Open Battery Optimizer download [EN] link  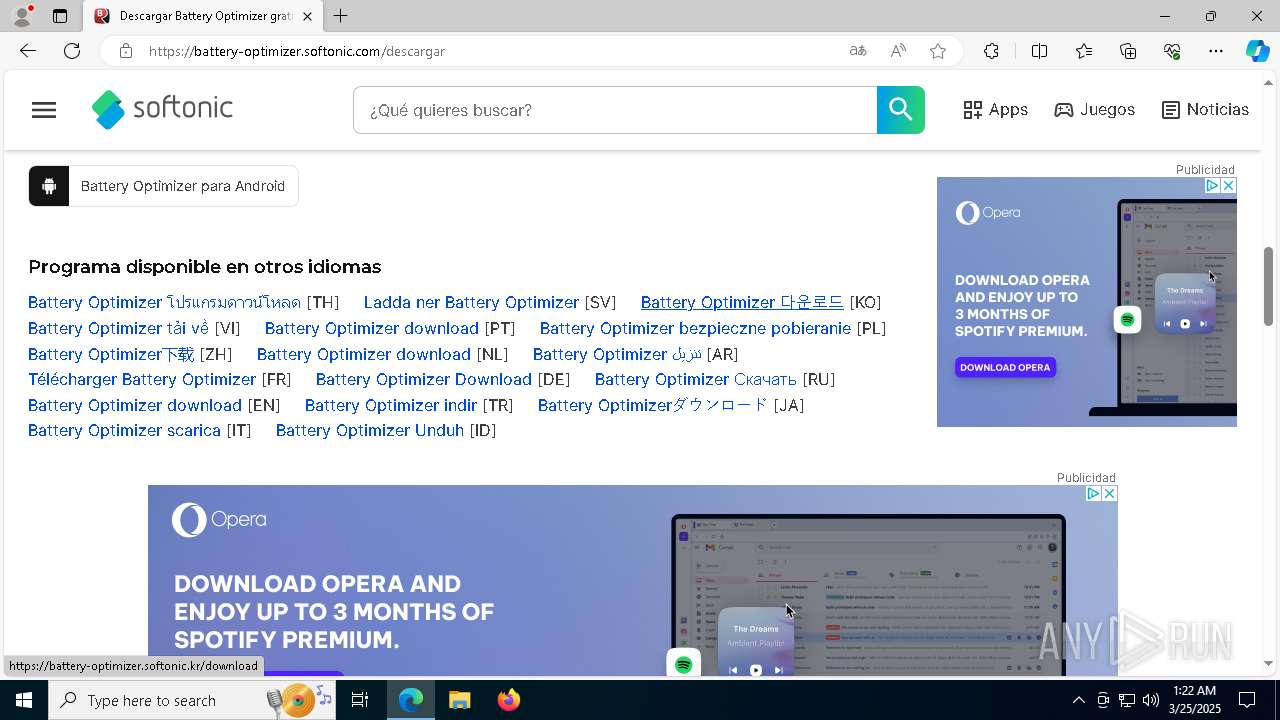(135, 405)
